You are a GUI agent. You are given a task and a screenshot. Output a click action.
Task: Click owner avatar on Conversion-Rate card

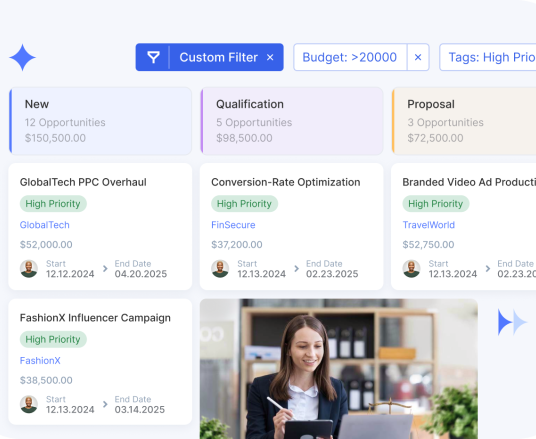coord(220,269)
